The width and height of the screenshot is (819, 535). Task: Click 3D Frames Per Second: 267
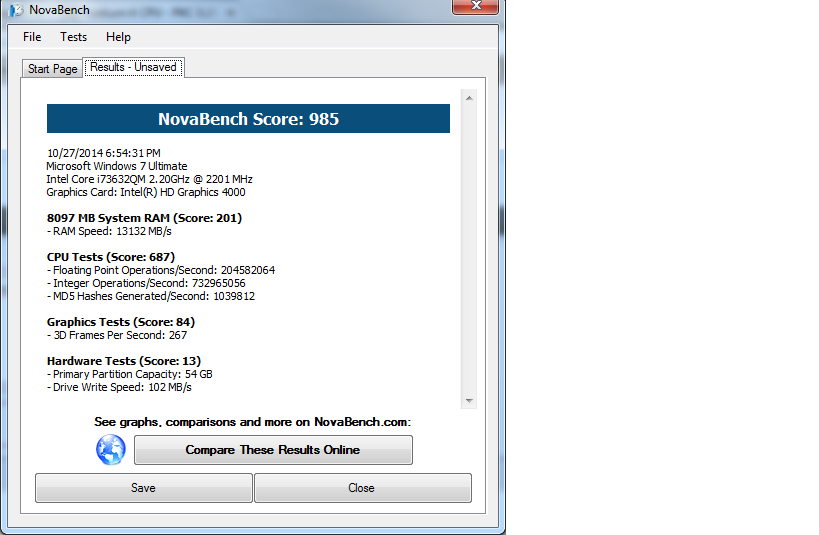pyautogui.click(x=117, y=335)
